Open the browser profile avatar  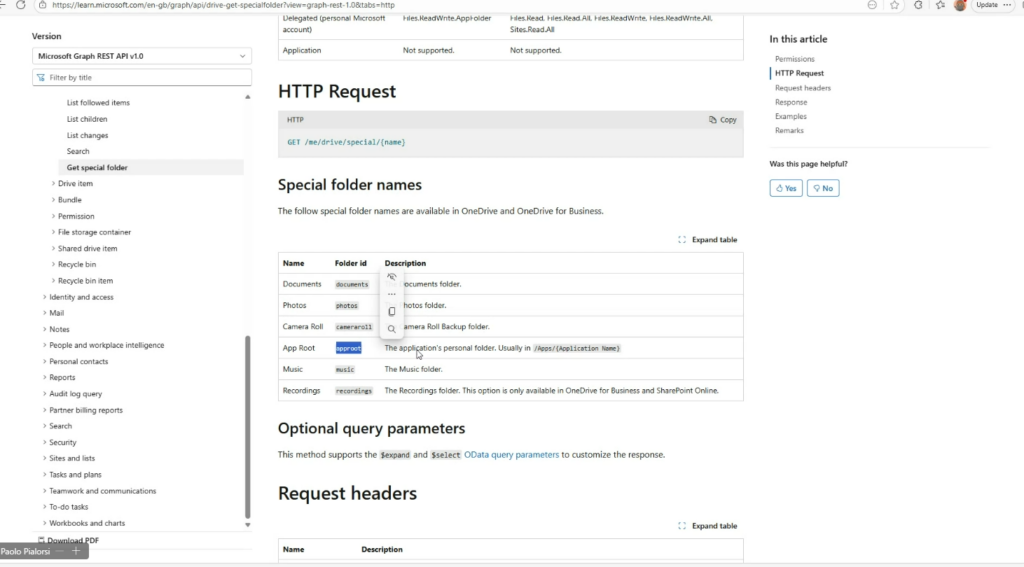click(x=960, y=5)
